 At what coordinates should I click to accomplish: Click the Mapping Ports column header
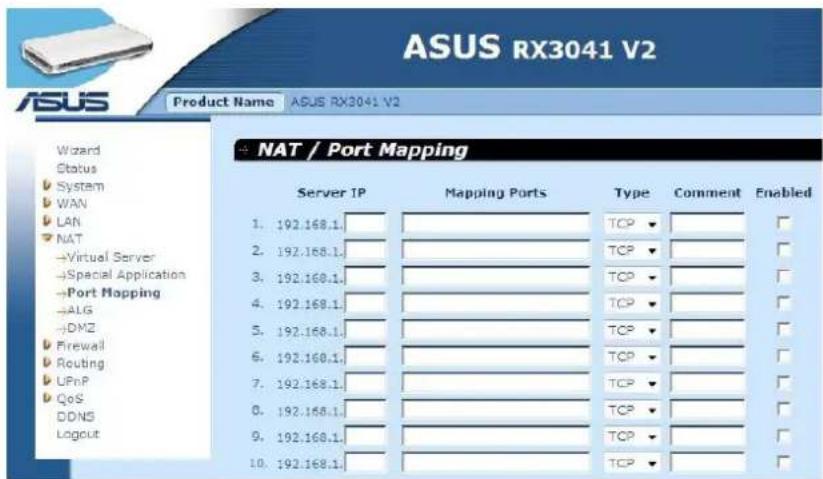496,193
